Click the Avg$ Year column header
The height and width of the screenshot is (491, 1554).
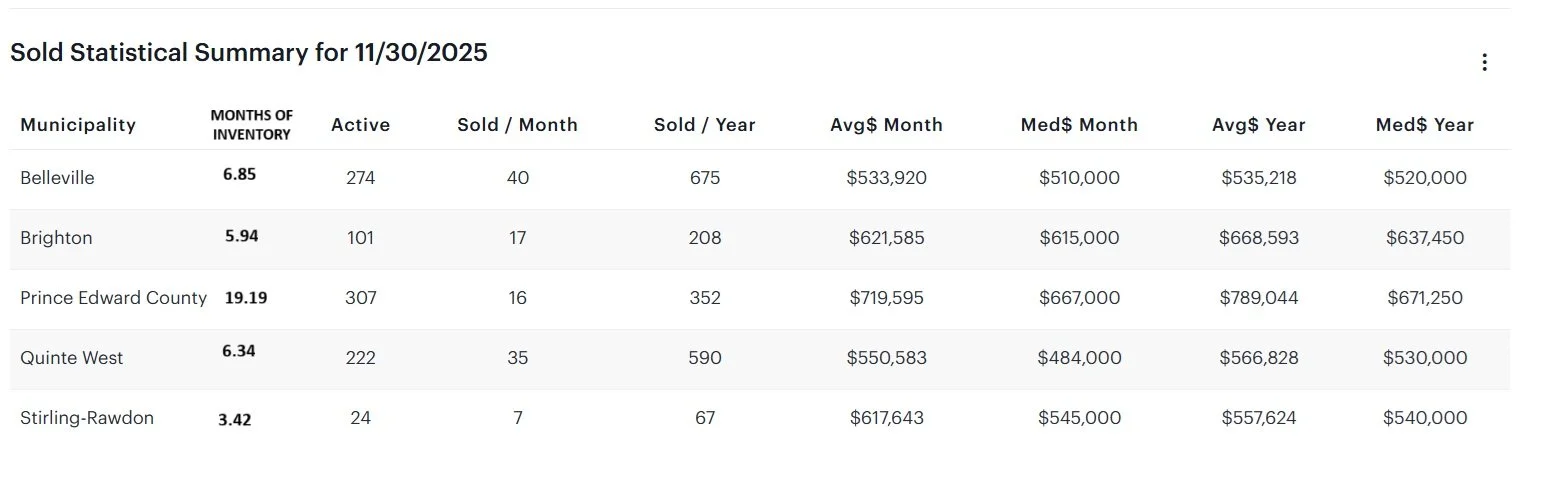(x=1259, y=125)
